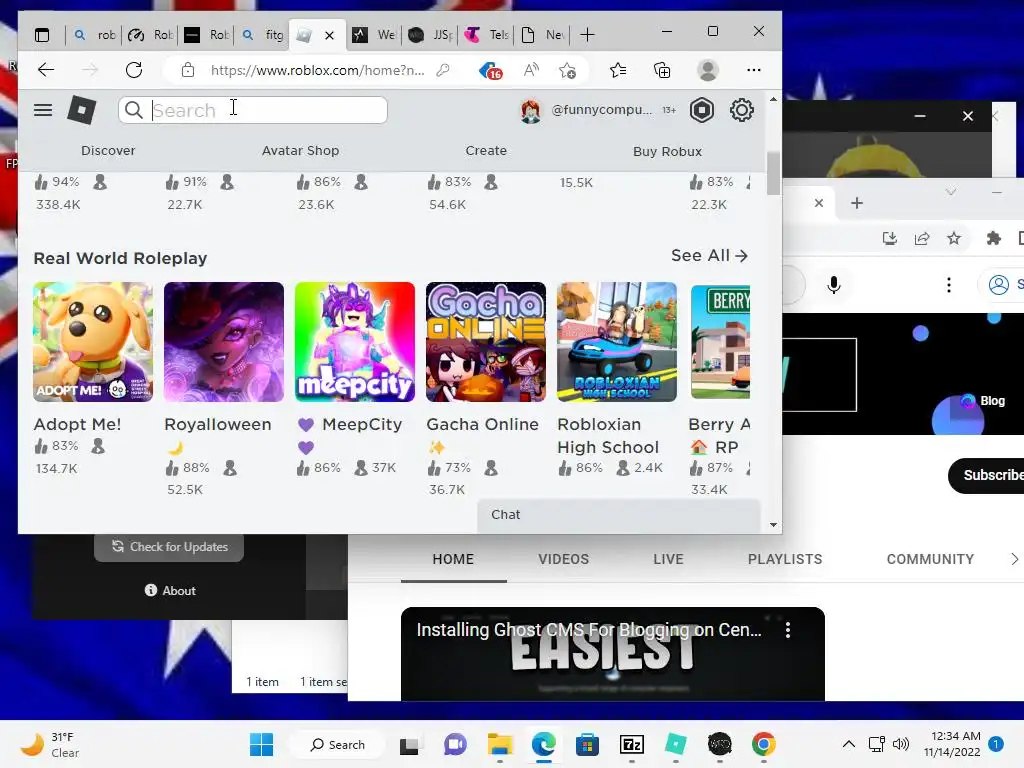Open Robloxian High School thumbnail

616,342
